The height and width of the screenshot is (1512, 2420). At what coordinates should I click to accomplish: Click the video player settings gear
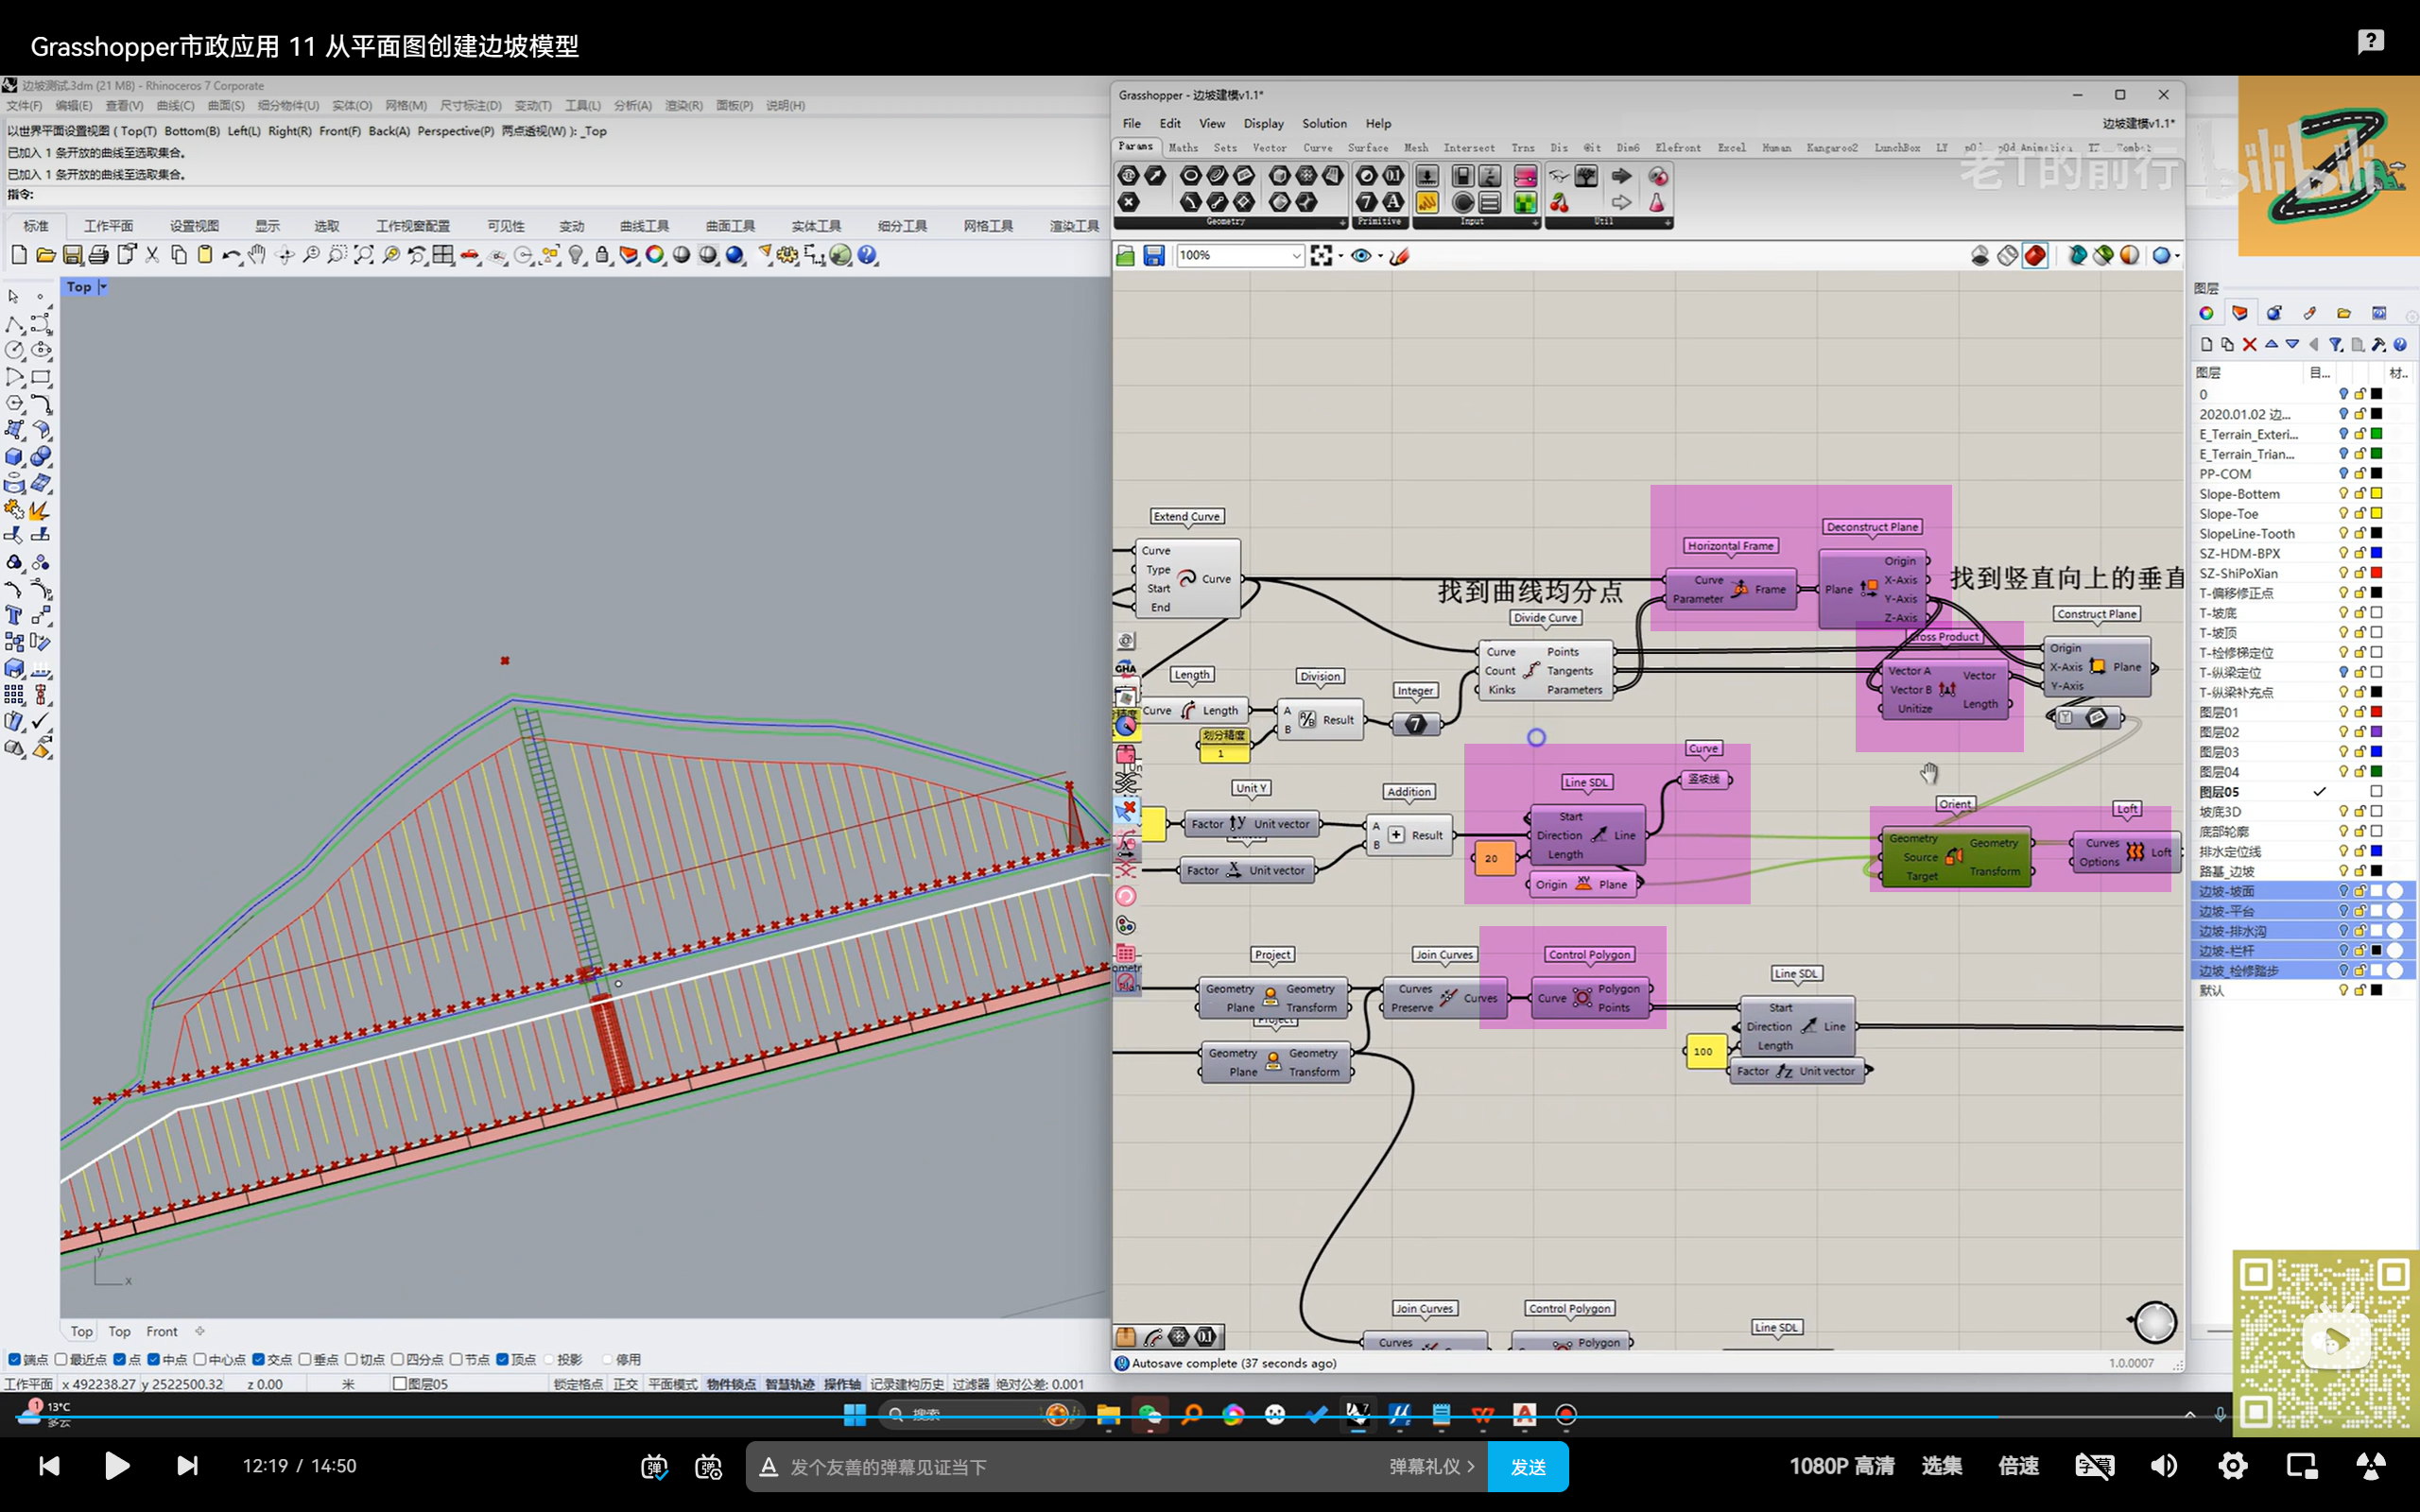click(x=2232, y=1466)
